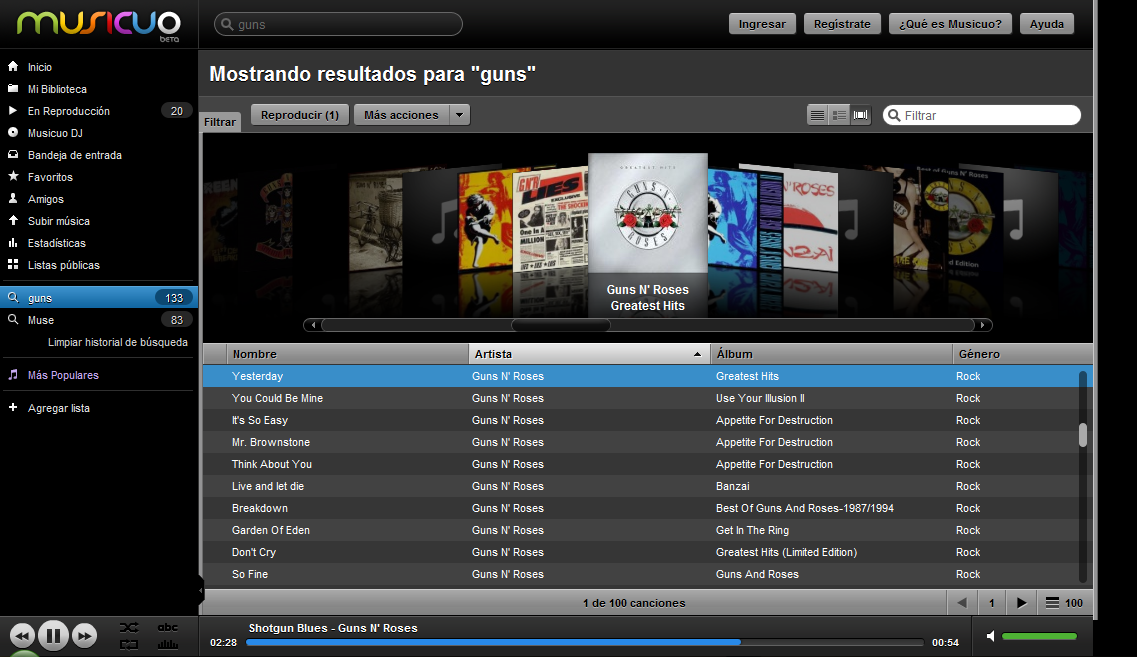Screen dimensions: 1137x657
Task: Go to next results page arrow
Action: [1022, 603]
